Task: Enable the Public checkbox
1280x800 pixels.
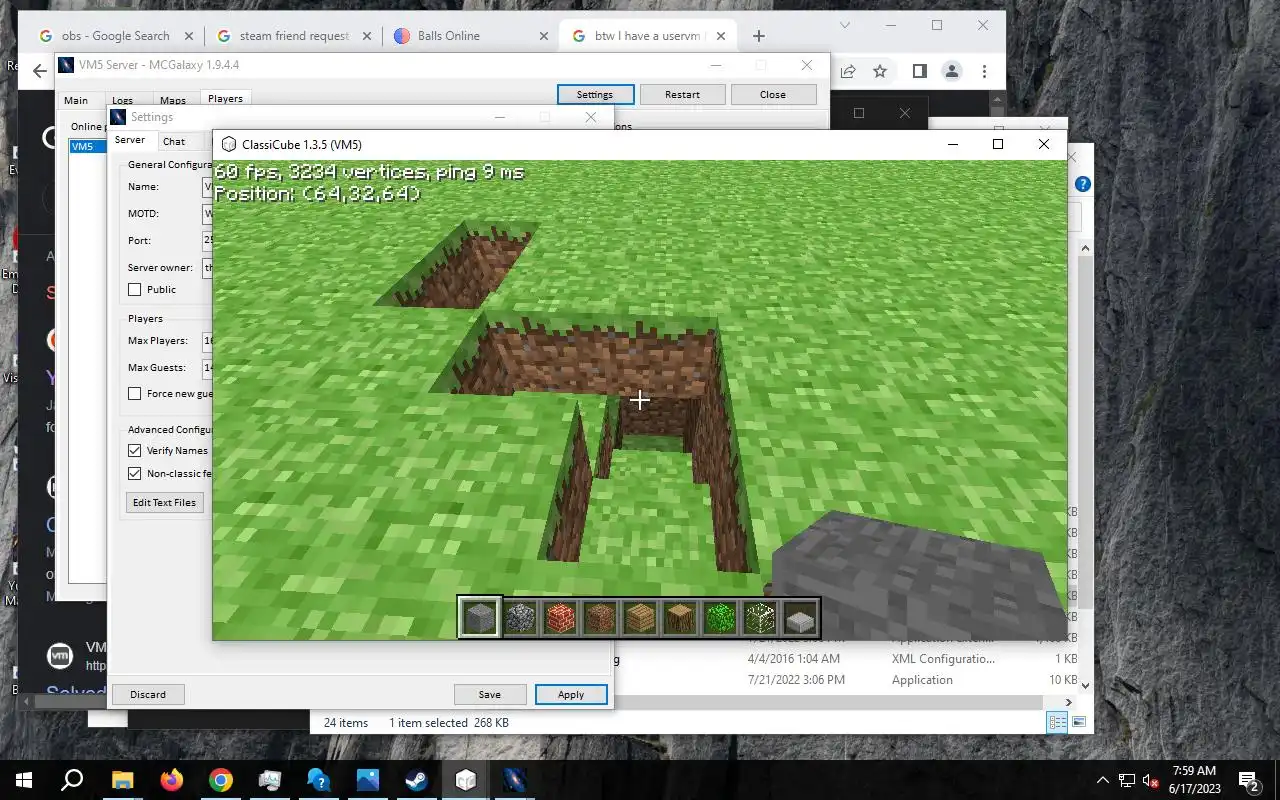Action: 135,290
